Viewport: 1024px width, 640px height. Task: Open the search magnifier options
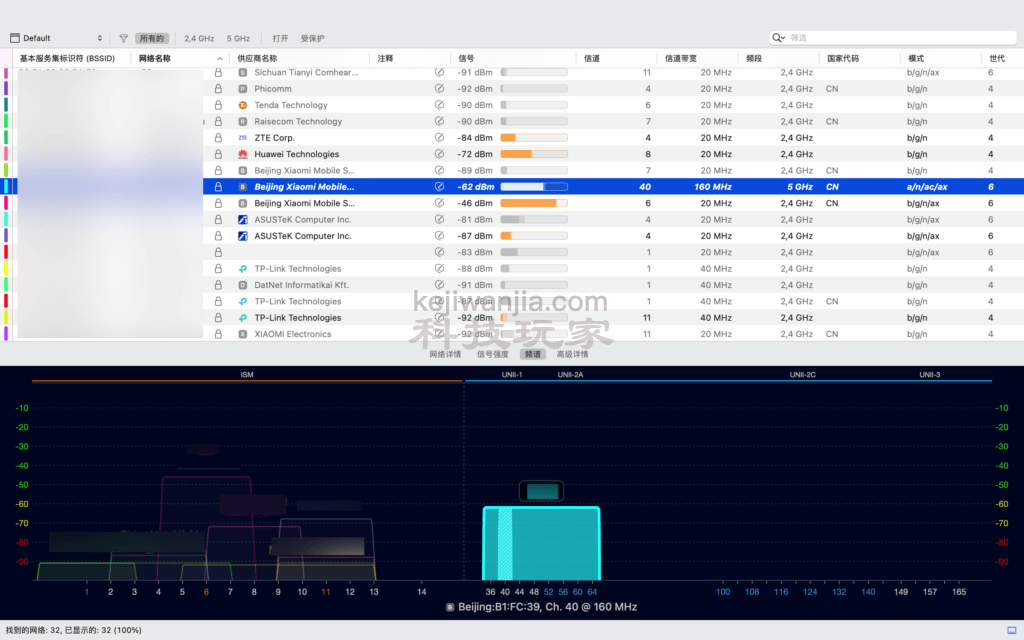click(778, 38)
